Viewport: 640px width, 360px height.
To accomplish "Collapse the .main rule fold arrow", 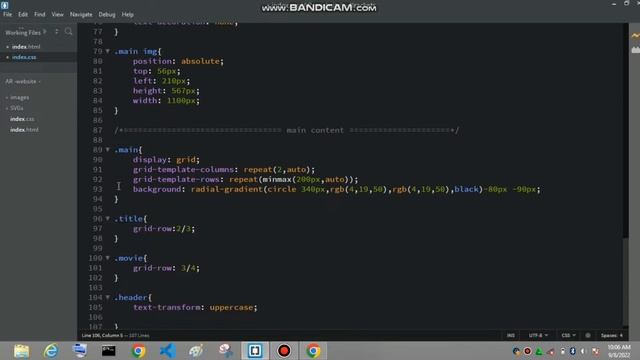I will click(x=108, y=149).
